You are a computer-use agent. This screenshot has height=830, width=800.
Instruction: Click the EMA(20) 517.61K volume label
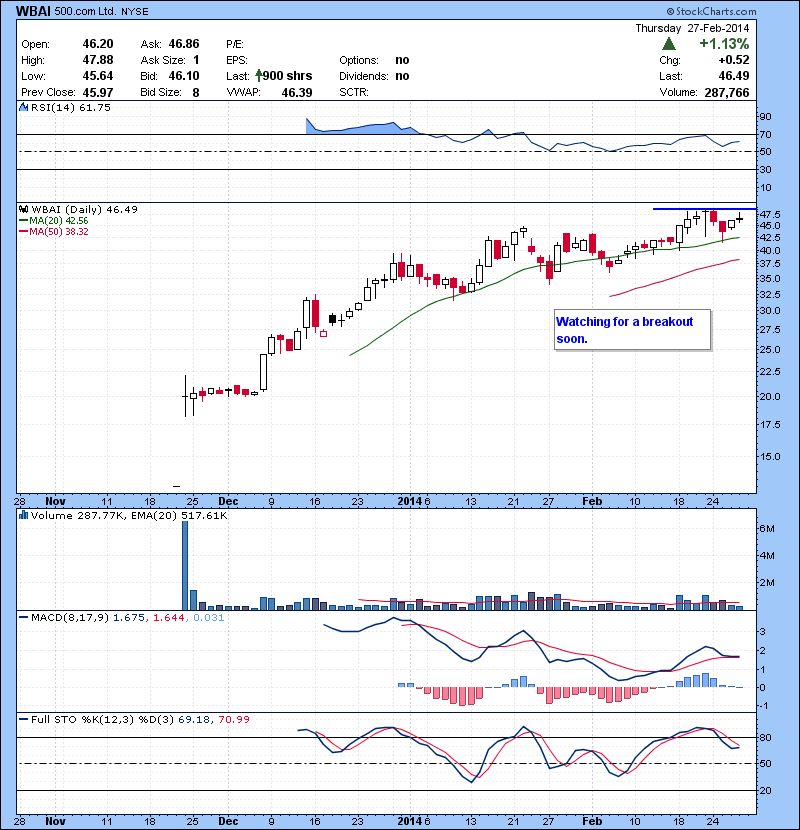(x=177, y=516)
